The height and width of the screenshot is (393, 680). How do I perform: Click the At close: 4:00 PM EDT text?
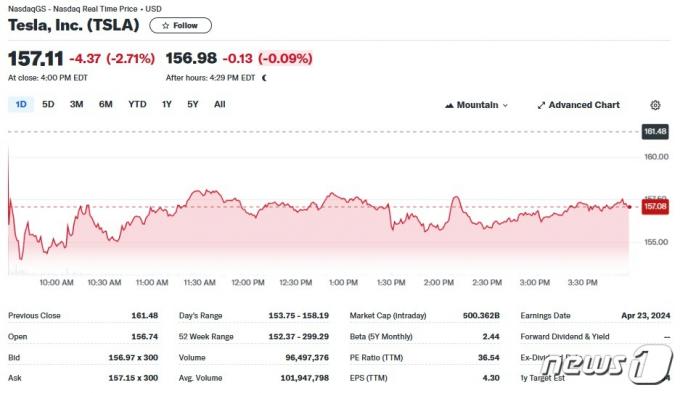(x=48, y=78)
